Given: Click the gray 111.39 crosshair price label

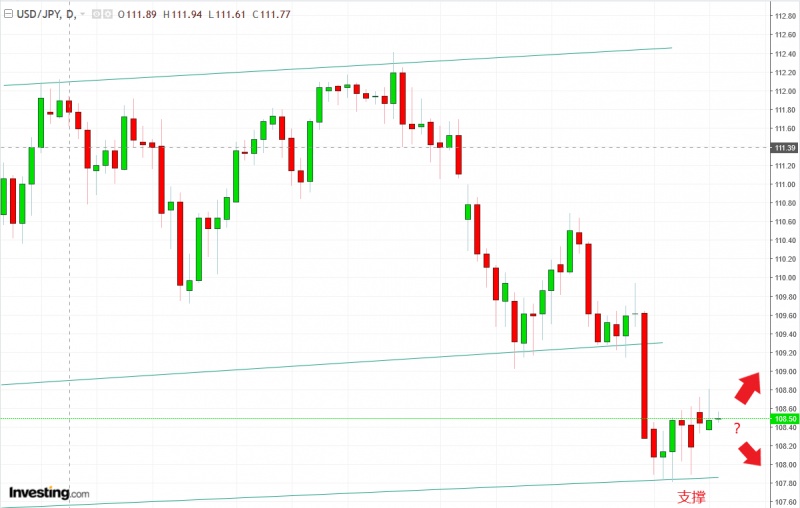Looking at the screenshot, I should 784,148.
